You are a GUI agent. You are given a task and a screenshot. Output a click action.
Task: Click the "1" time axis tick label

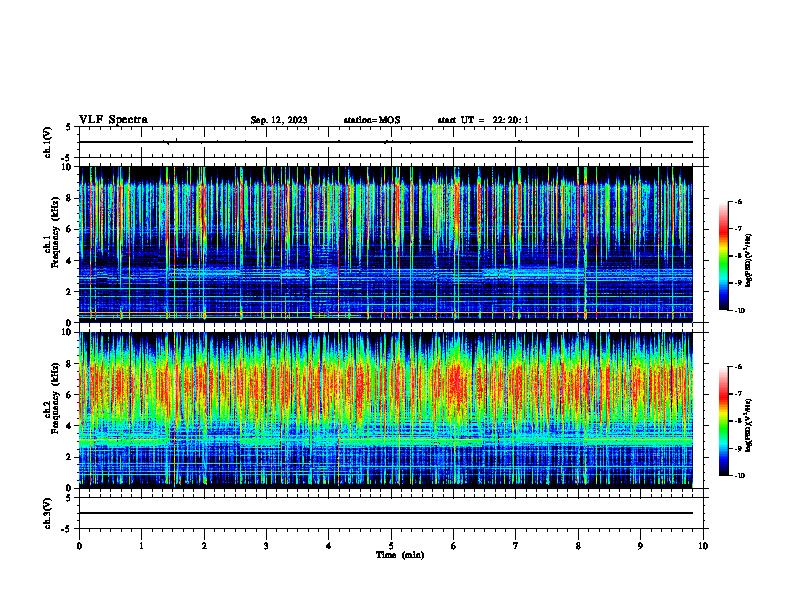click(x=141, y=546)
